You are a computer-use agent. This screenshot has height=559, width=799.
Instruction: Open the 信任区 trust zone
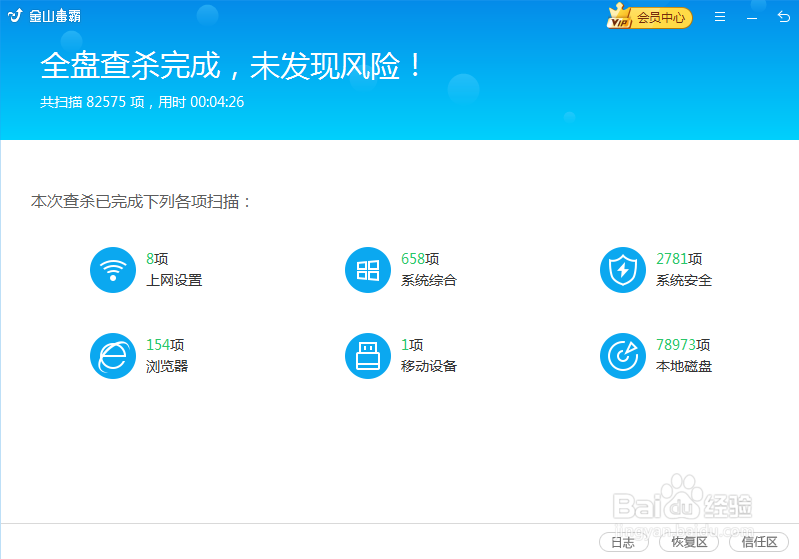tap(759, 542)
